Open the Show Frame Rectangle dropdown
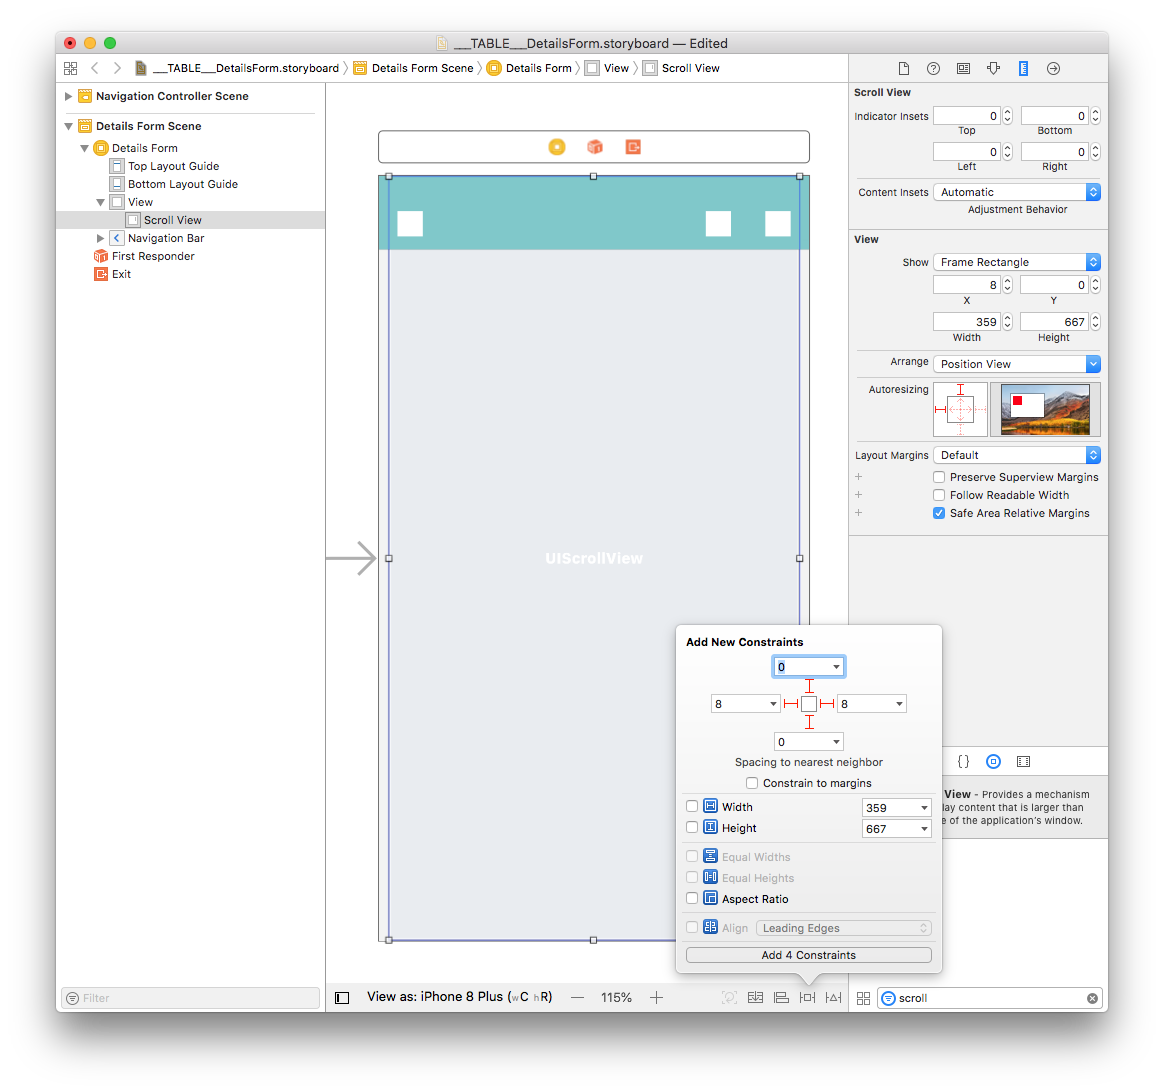 1017,262
